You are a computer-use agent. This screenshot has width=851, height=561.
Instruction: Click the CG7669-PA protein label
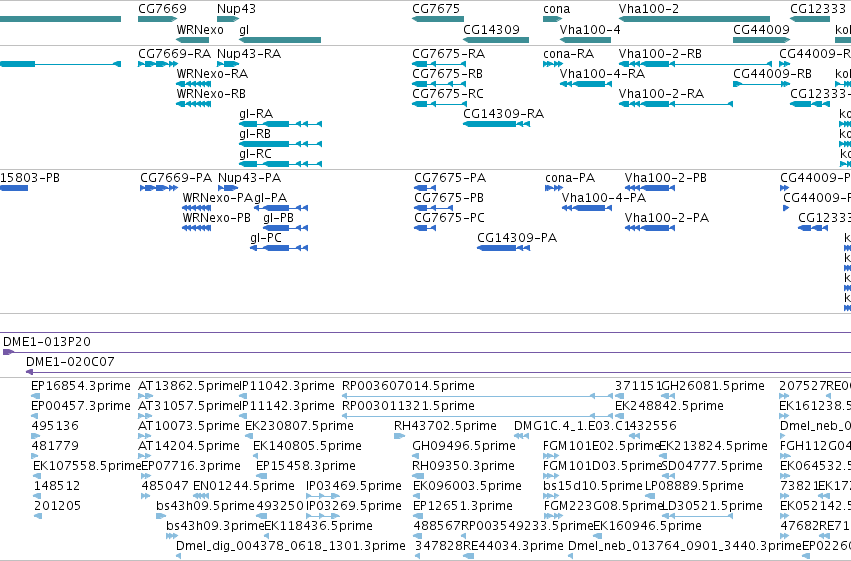coord(176,178)
